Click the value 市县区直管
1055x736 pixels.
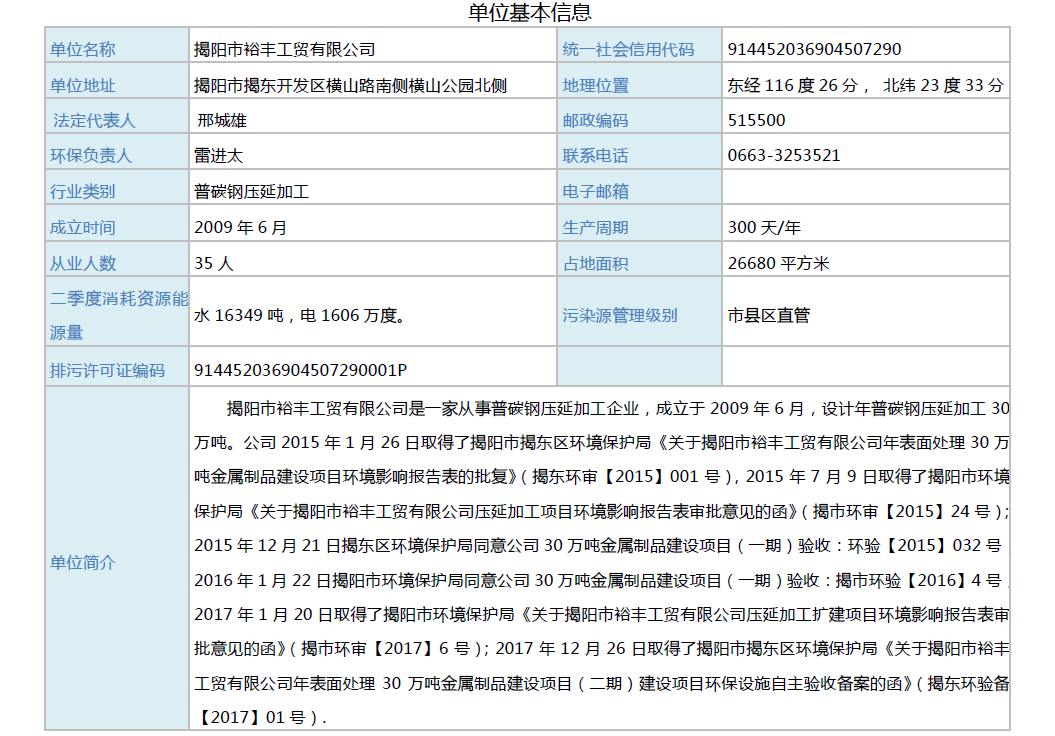[768, 316]
